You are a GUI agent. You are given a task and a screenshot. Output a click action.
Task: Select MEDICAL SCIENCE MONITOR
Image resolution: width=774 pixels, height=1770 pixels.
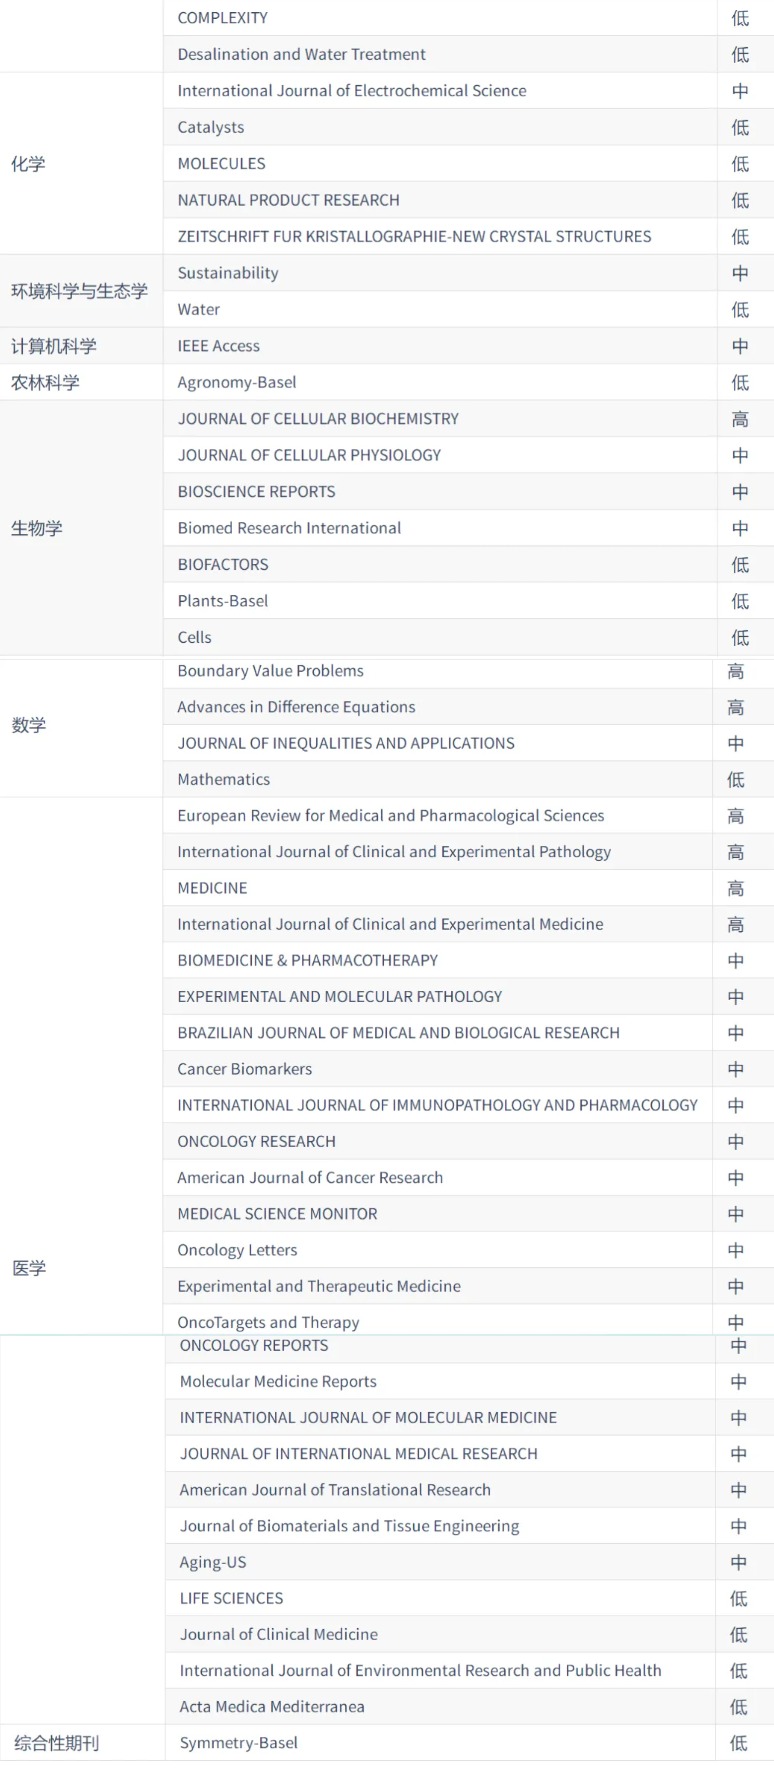277,1215
